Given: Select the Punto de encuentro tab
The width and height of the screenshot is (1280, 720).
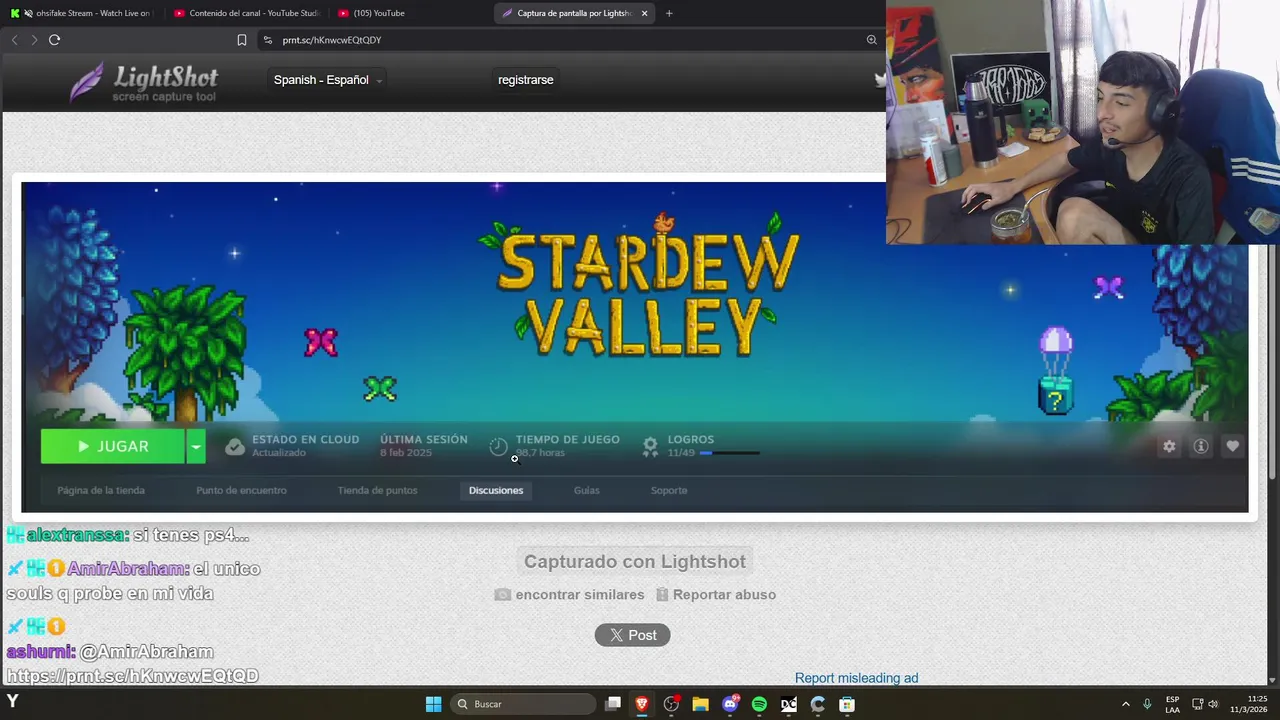Looking at the screenshot, I should (x=241, y=490).
